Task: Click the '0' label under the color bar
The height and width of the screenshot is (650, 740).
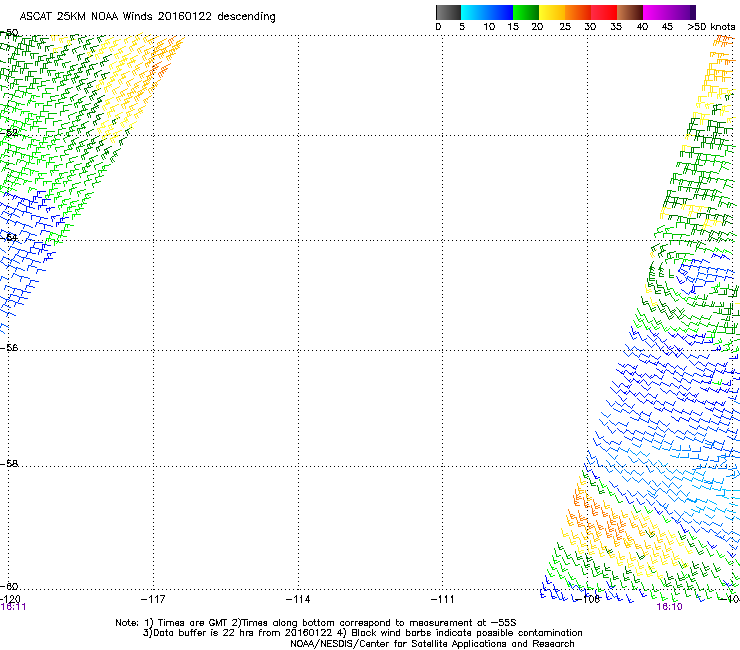Action: [438, 27]
